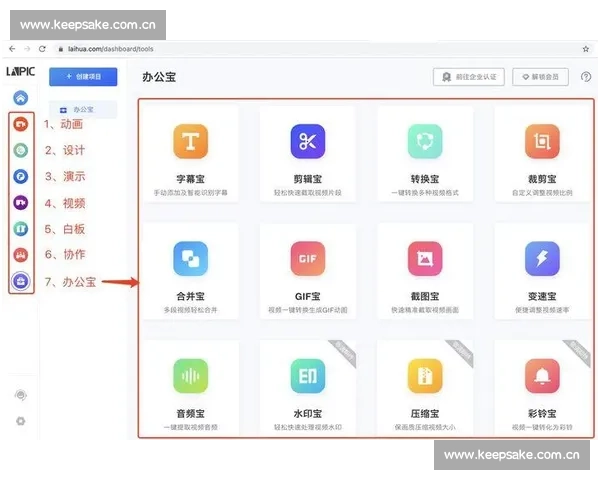The image size is (600, 480).
Task: Open the 水印宝 watermark icon
Action: (x=308, y=376)
